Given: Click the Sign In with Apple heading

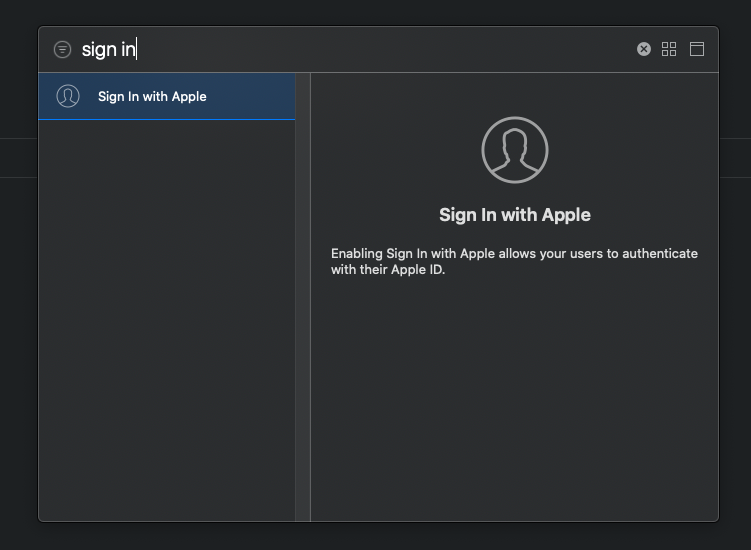Looking at the screenshot, I should point(514,215).
